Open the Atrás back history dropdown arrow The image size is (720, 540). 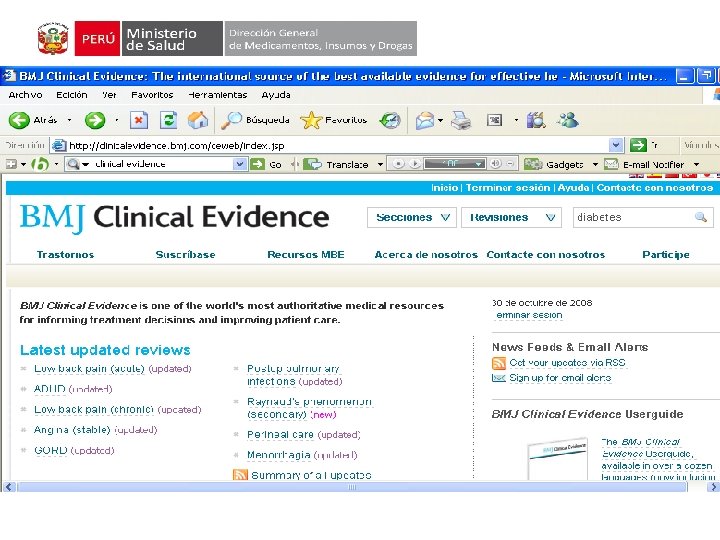[69, 120]
